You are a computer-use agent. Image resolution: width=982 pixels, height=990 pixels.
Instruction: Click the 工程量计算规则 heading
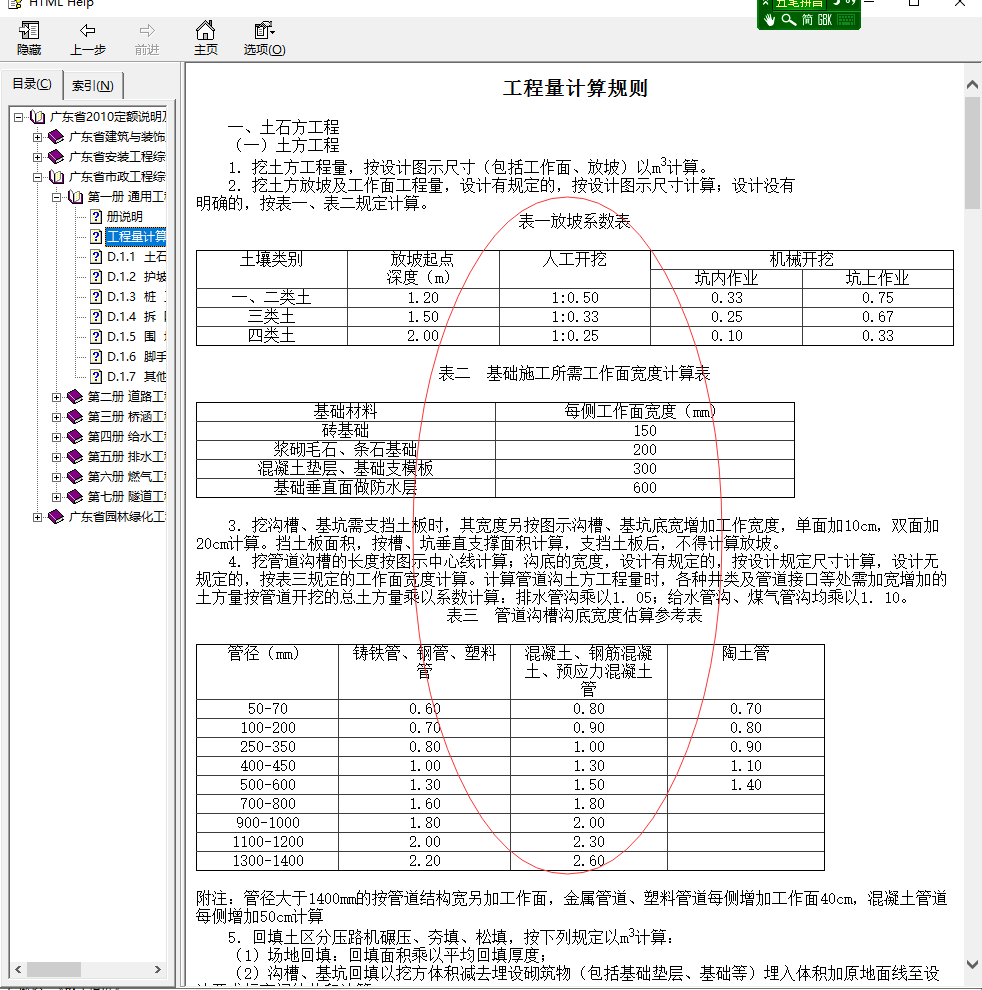[x=575, y=88]
